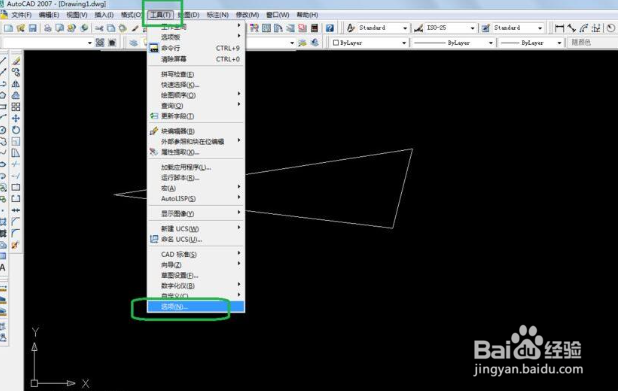The width and height of the screenshot is (618, 391).
Task: Click the 随颜色 plot style field
Action: click(592, 43)
